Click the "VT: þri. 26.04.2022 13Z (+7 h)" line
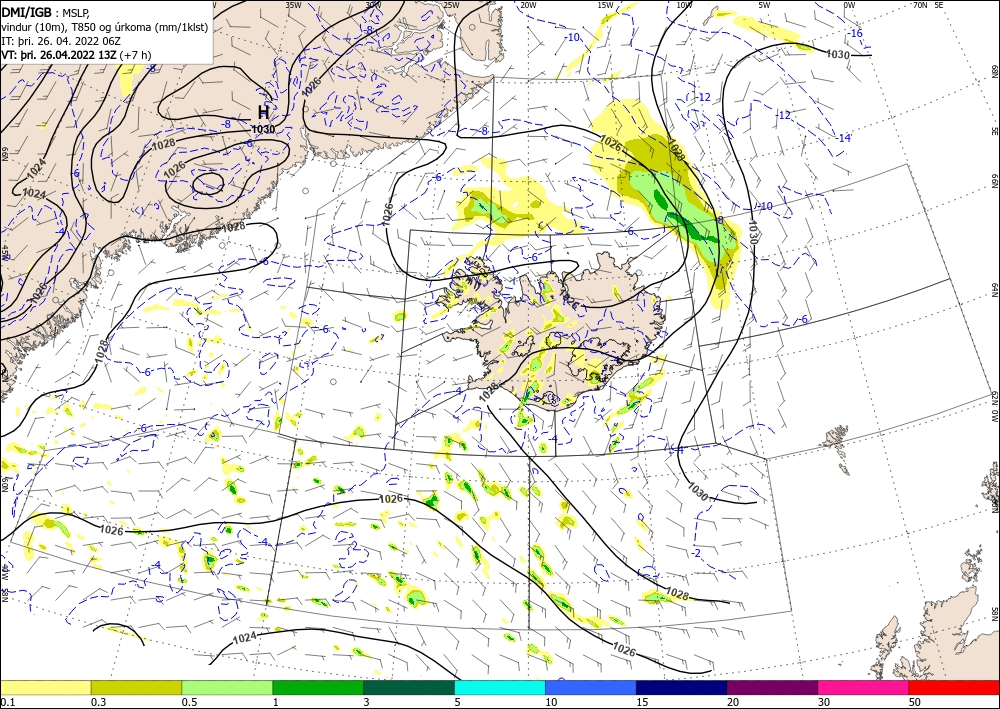The height and width of the screenshot is (709, 1000). [x=77, y=54]
